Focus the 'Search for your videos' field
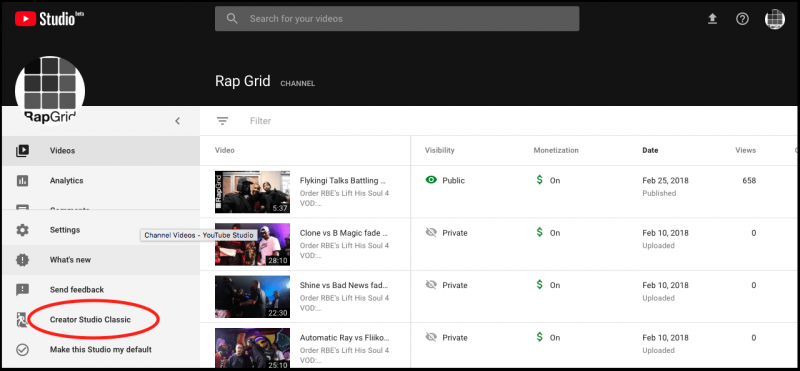Viewport: 800px width, 371px height. pyautogui.click(x=397, y=19)
